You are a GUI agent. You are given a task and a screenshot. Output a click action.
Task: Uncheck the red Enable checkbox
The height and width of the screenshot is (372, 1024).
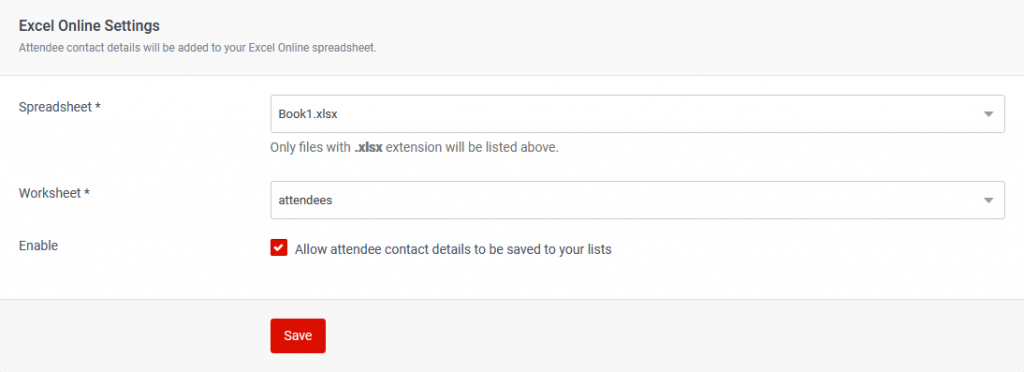[279, 248]
